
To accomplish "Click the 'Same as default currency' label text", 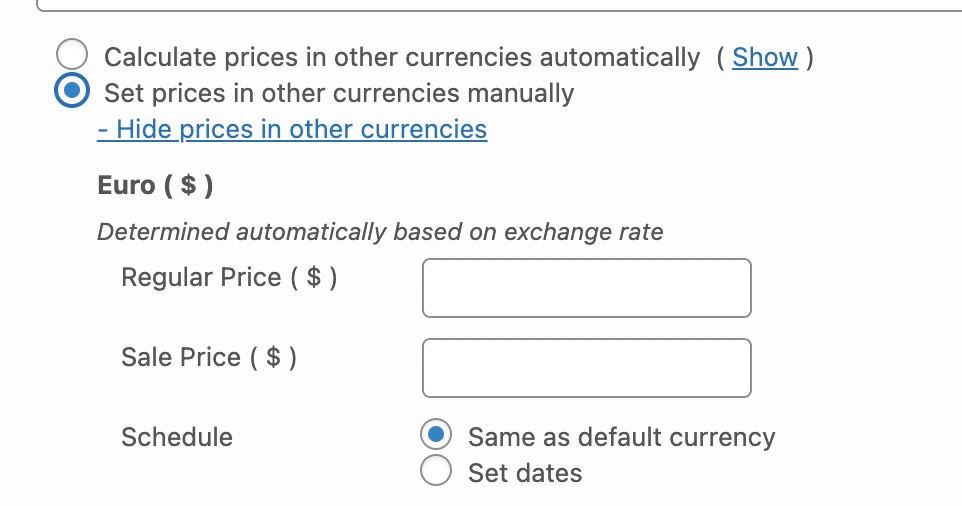I will point(621,437).
